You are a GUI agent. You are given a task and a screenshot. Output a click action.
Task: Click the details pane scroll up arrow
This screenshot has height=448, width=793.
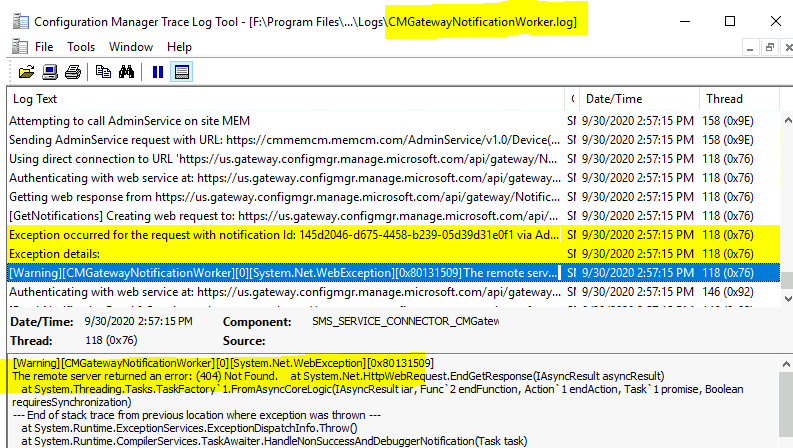(x=786, y=364)
